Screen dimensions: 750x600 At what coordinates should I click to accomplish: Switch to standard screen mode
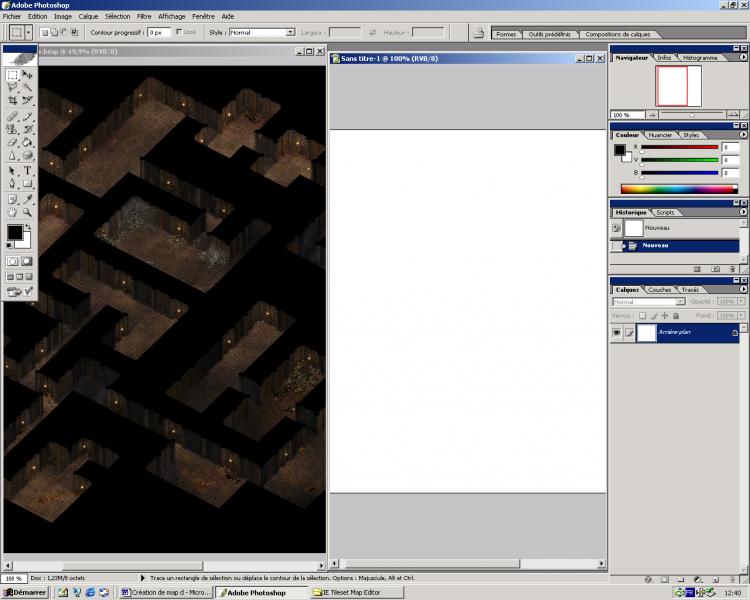click(x=10, y=277)
